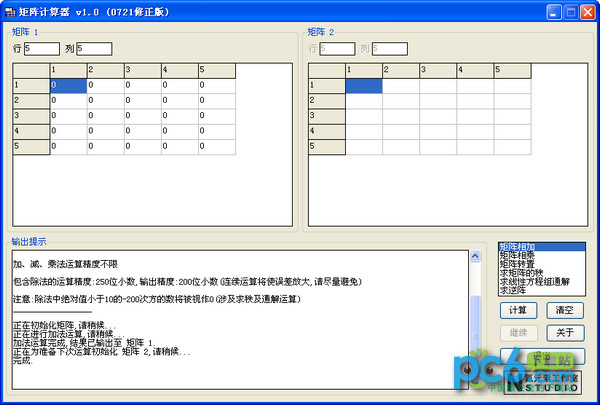The height and width of the screenshot is (405, 600).
Task: Select Matrix 1 cell at row 1, column 1
Action: point(68,86)
